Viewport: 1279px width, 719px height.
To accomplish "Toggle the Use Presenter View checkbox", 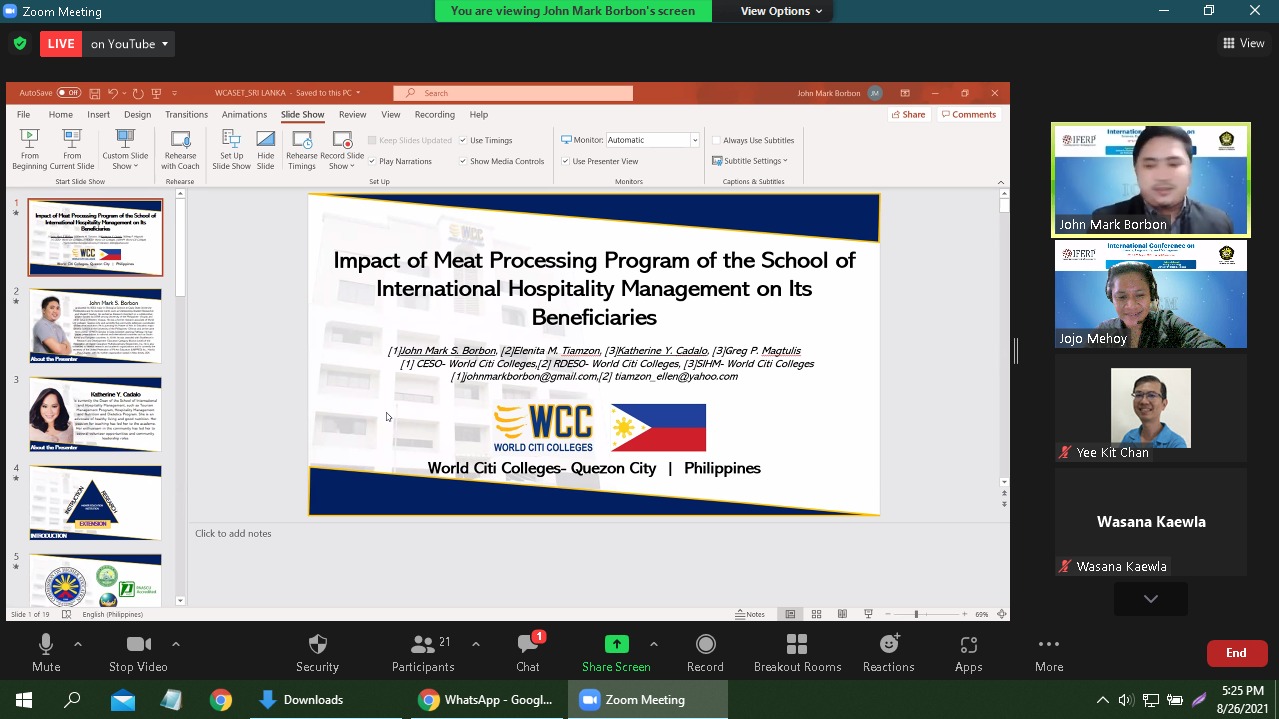I will click(x=565, y=161).
